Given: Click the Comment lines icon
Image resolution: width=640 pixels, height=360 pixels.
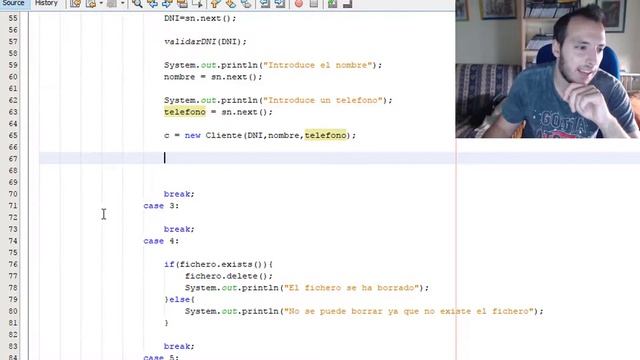Looking at the screenshot, I should [333, 4].
